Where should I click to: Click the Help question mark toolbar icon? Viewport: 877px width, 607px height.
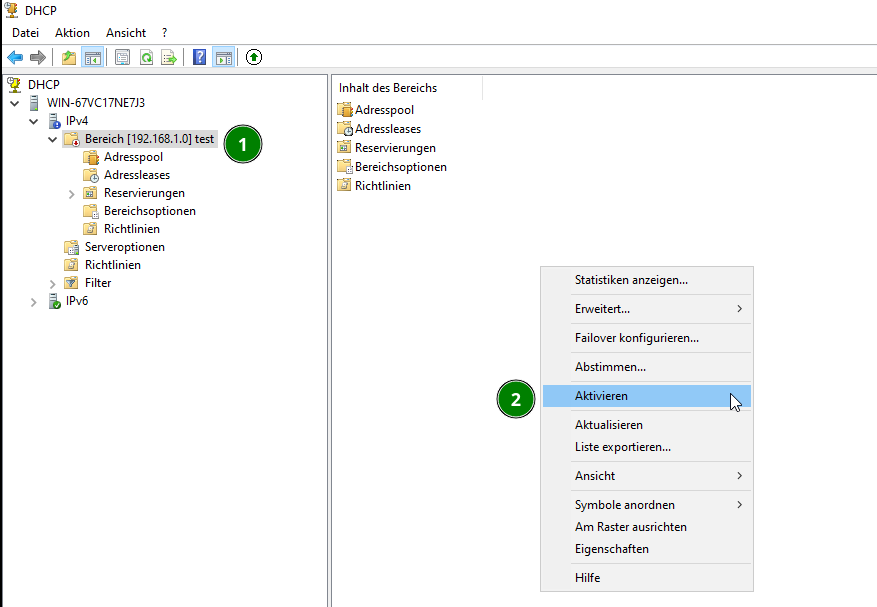(x=198, y=57)
